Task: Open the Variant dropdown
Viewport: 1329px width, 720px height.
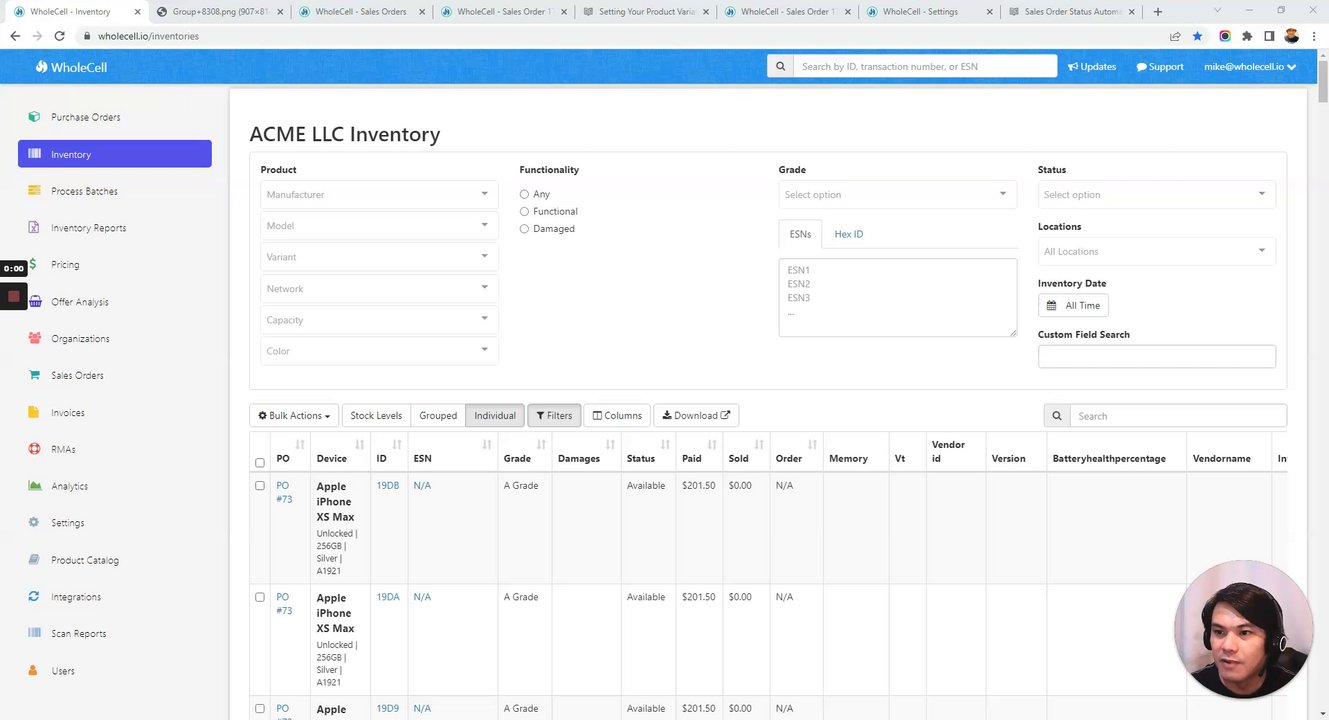Action: pos(379,257)
